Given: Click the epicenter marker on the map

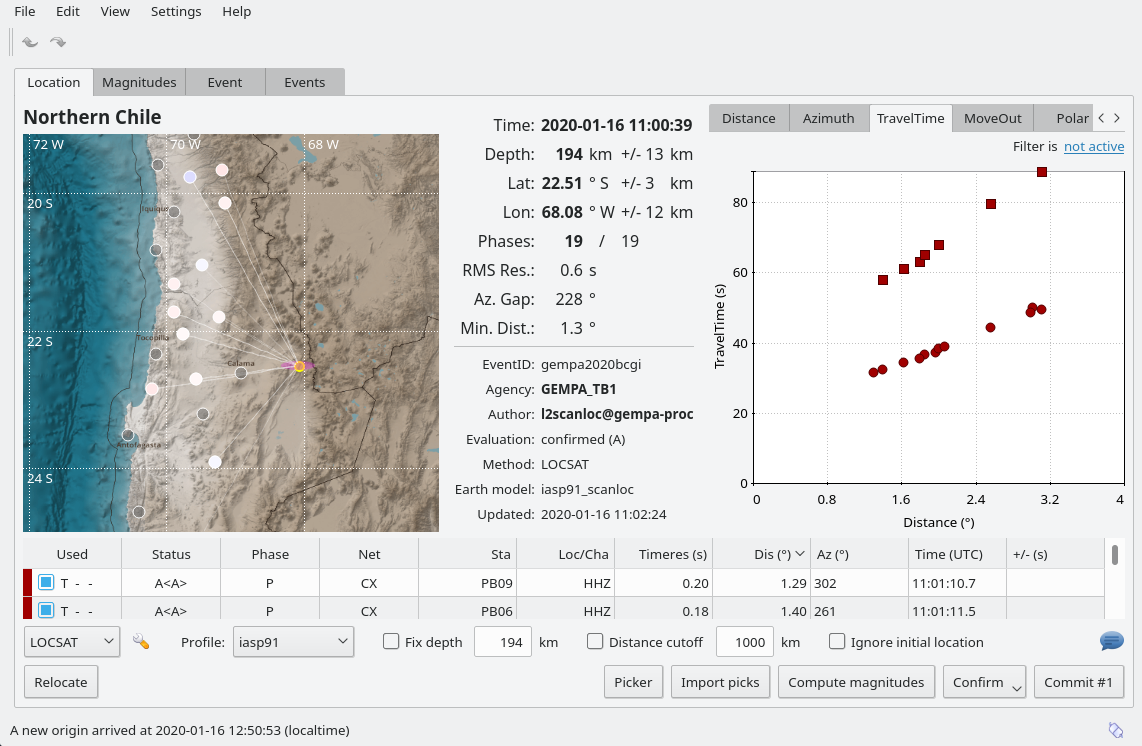Looking at the screenshot, I should pyautogui.click(x=299, y=367).
